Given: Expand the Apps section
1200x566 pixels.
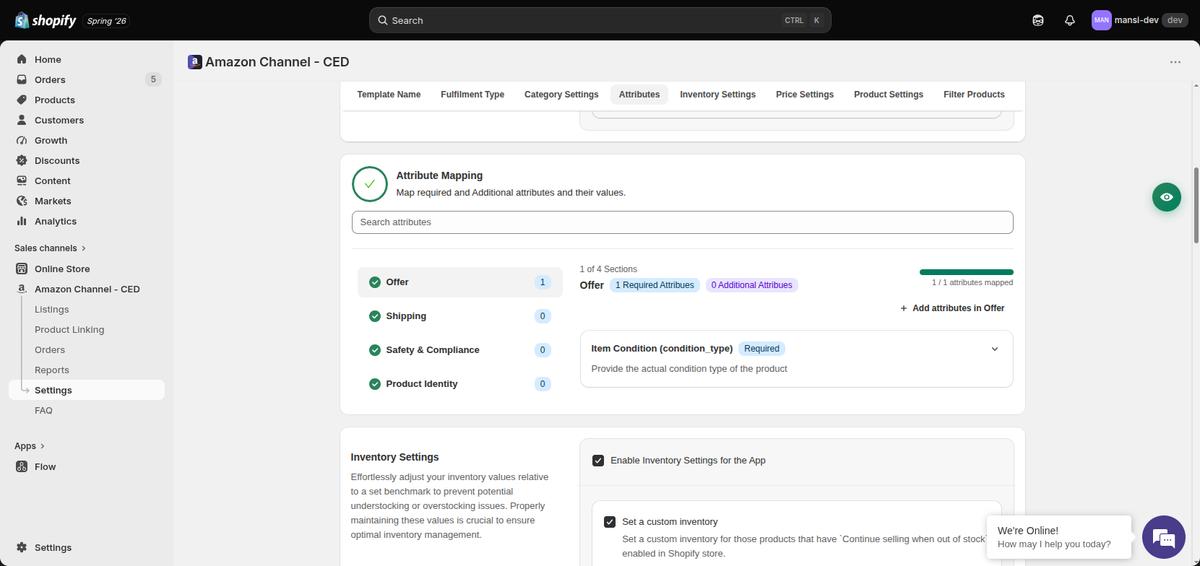Looking at the screenshot, I should point(30,446).
